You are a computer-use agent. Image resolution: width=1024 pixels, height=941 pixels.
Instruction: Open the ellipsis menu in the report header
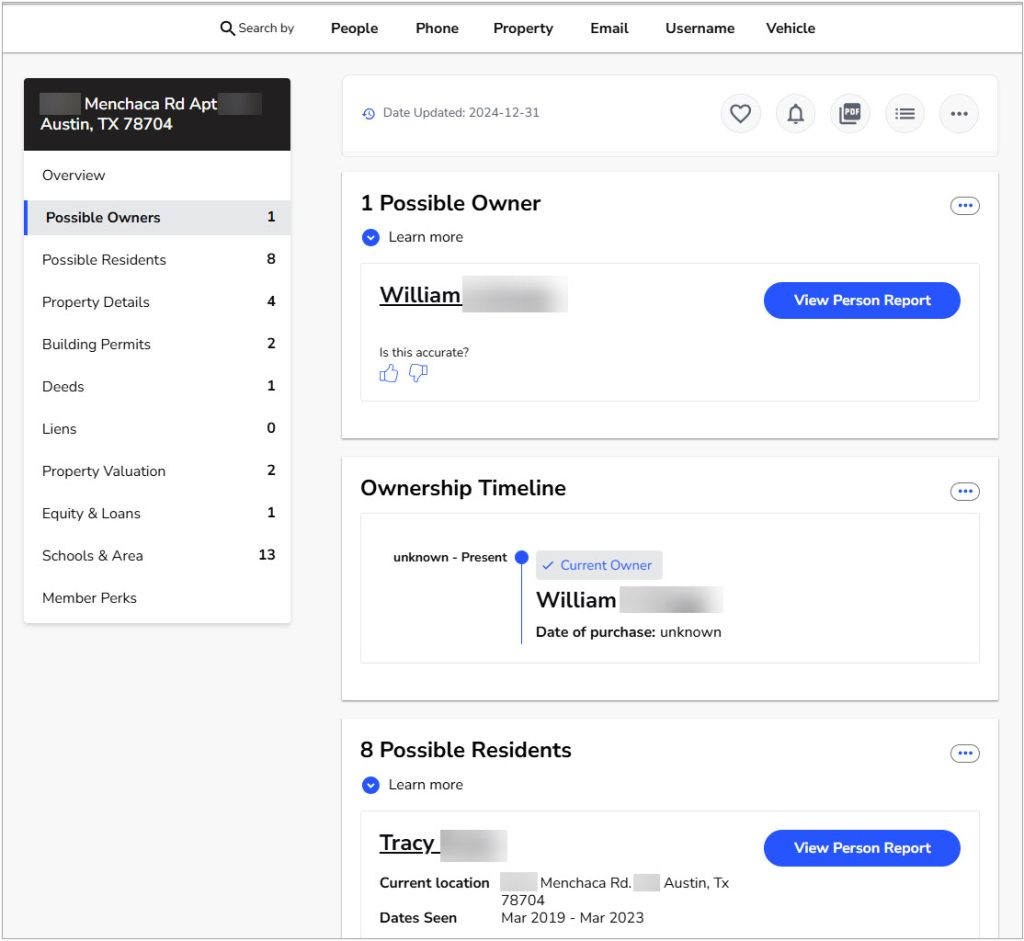point(959,113)
